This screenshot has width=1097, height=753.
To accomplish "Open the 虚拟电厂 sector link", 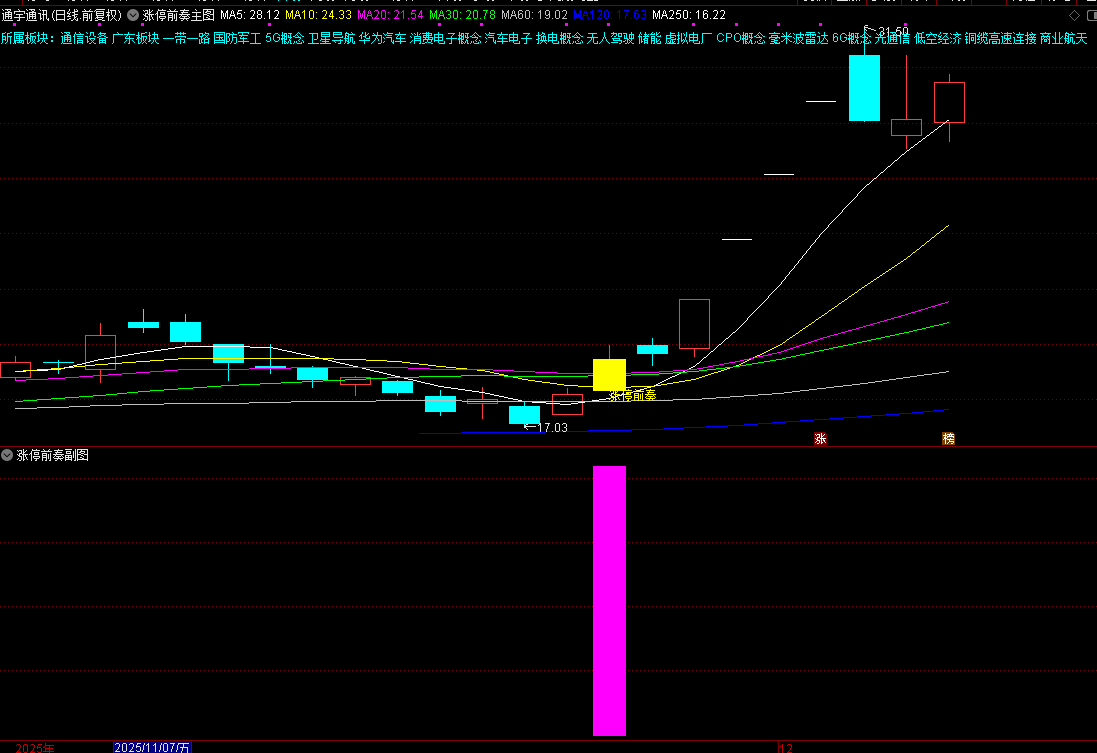I will pos(688,38).
